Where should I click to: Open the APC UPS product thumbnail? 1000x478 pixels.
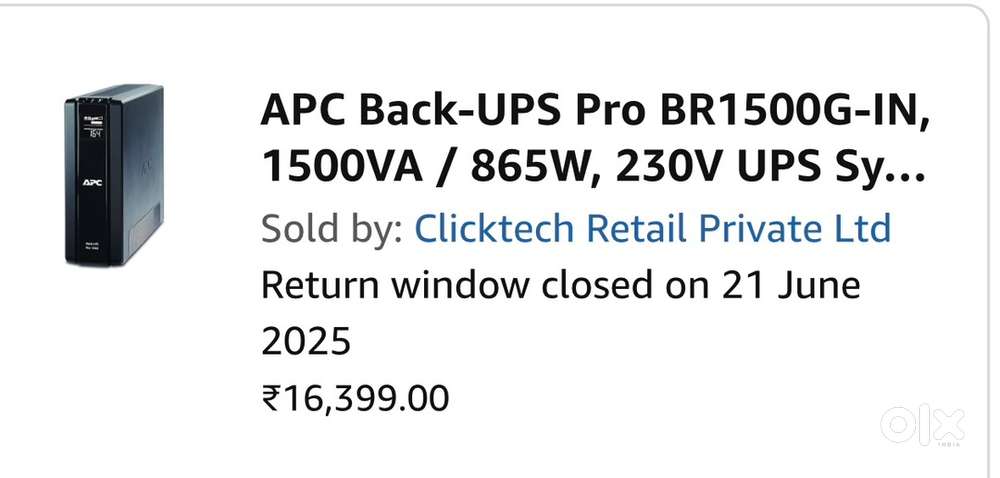114,175
